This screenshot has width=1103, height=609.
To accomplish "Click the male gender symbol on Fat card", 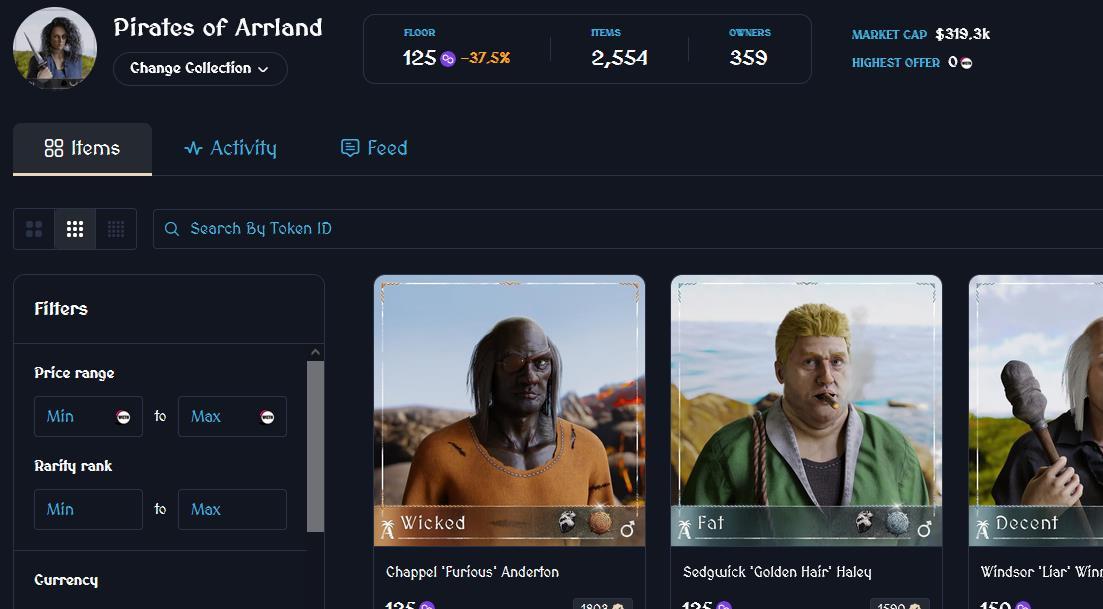I will [924, 528].
